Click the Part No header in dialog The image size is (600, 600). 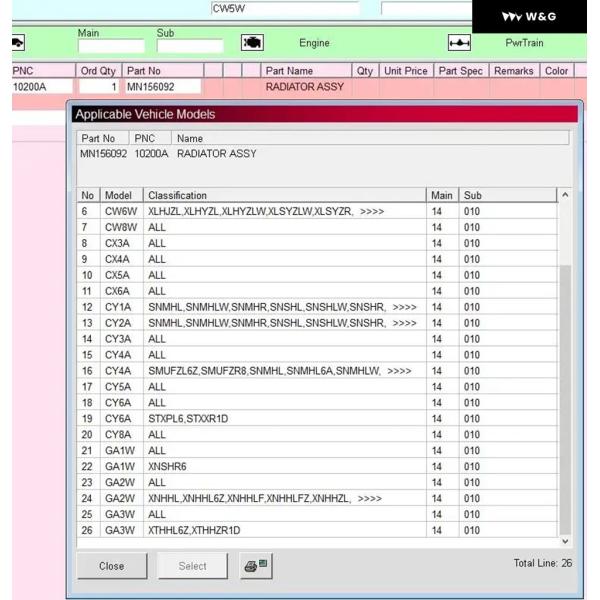[x=103, y=138]
